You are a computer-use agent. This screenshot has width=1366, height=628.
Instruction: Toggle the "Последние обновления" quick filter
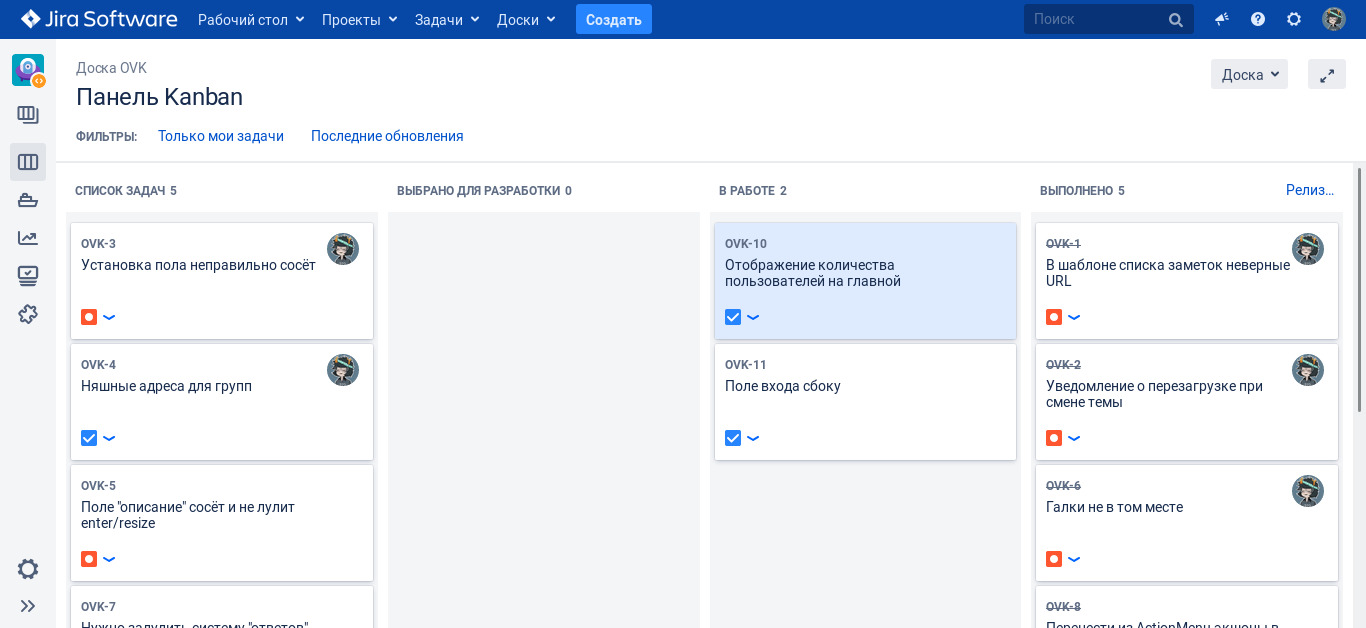point(387,136)
